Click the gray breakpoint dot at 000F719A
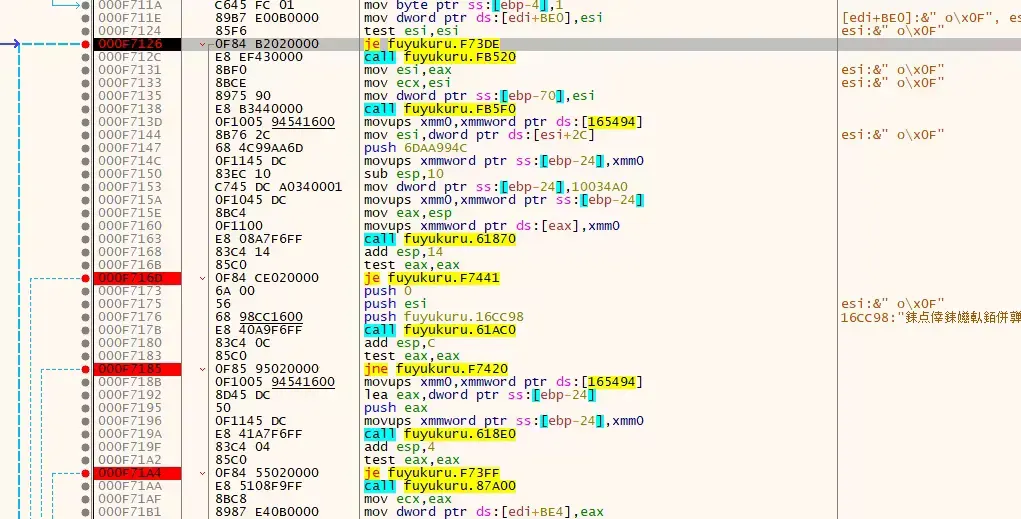This screenshot has height=519, width=1021. point(85,434)
